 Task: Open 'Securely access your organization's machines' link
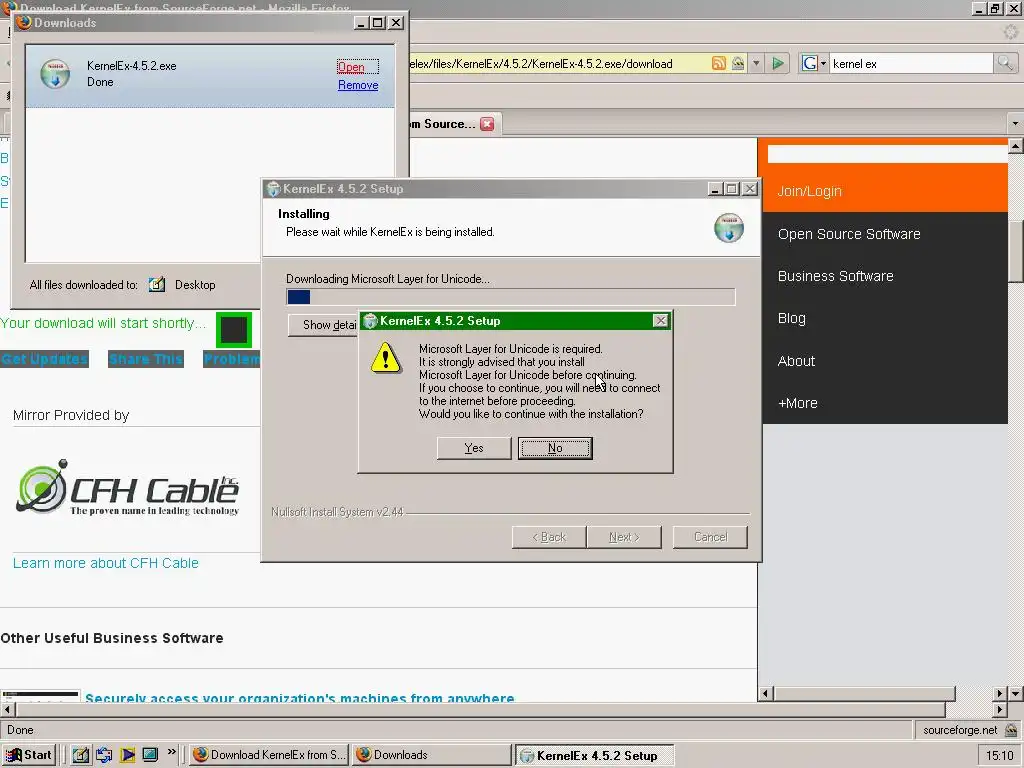pos(300,697)
